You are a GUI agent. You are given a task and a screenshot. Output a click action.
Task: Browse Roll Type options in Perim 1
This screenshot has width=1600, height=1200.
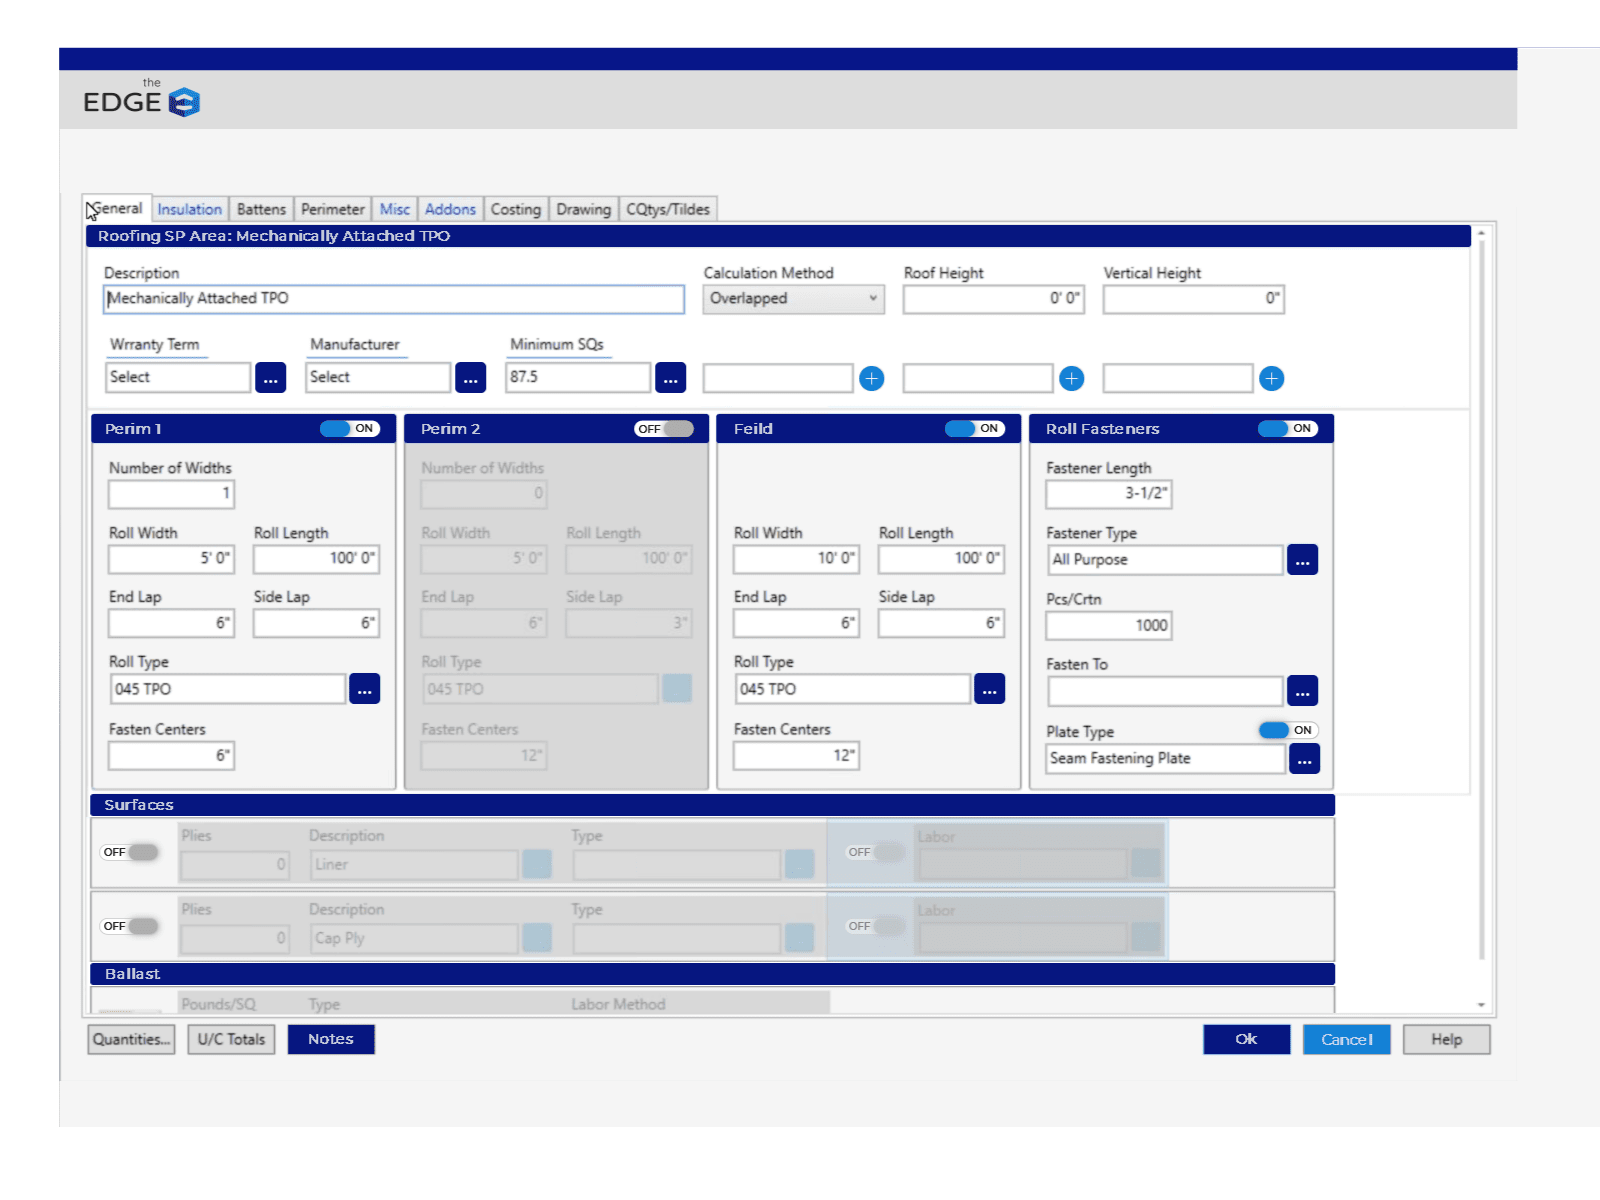[364, 689]
